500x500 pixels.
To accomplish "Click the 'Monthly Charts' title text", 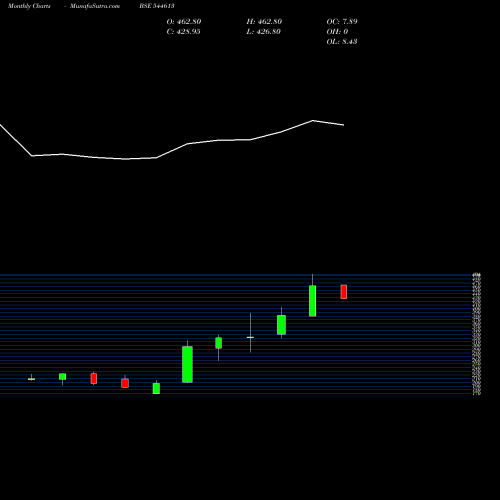I will 29,6.
